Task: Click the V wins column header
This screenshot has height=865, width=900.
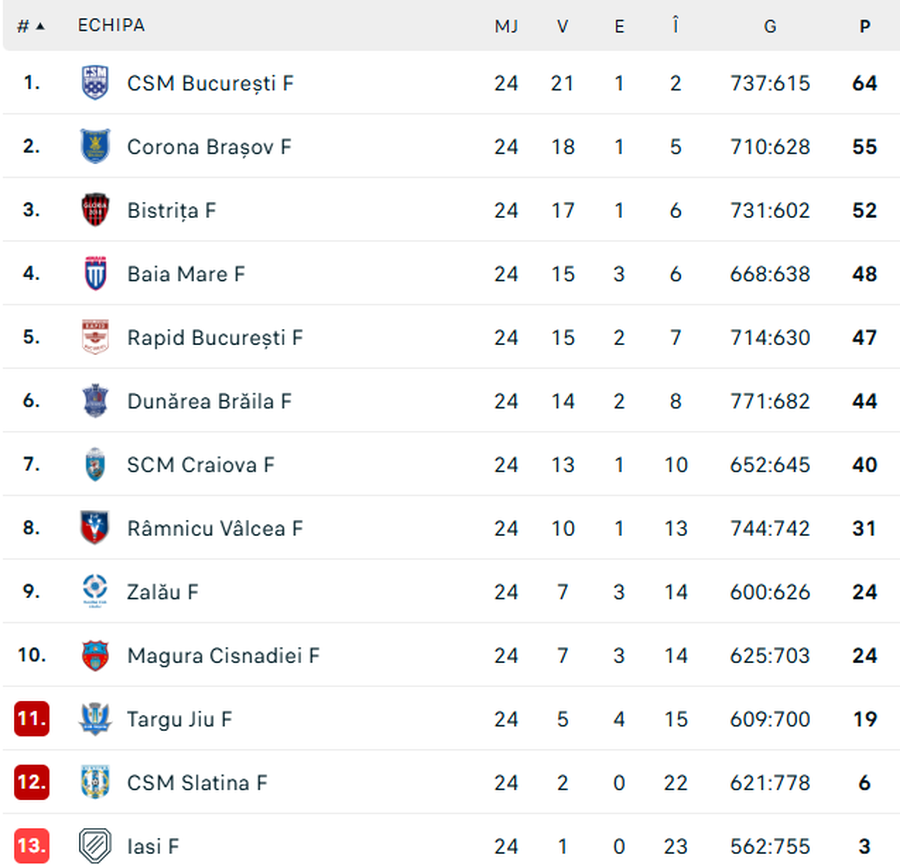Action: coord(563,26)
